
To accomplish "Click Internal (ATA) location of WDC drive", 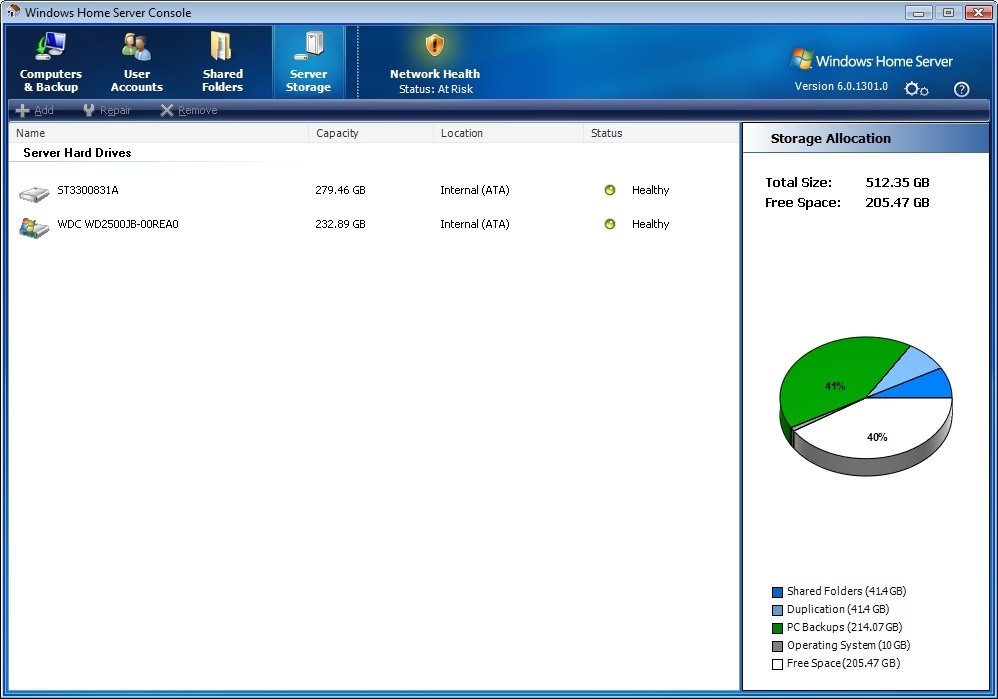I will (x=475, y=224).
